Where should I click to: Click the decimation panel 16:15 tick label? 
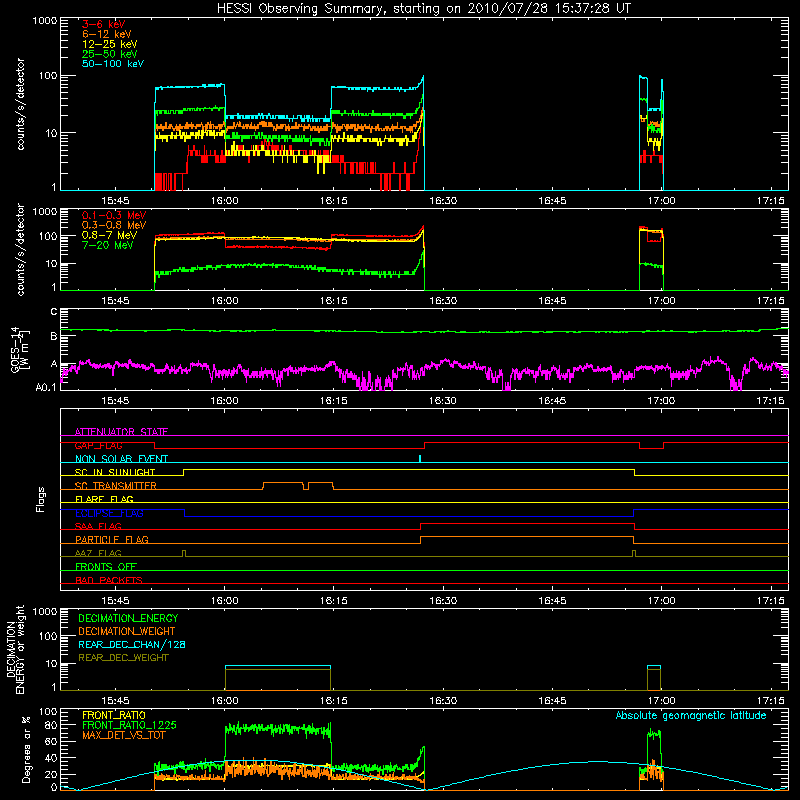(334, 701)
